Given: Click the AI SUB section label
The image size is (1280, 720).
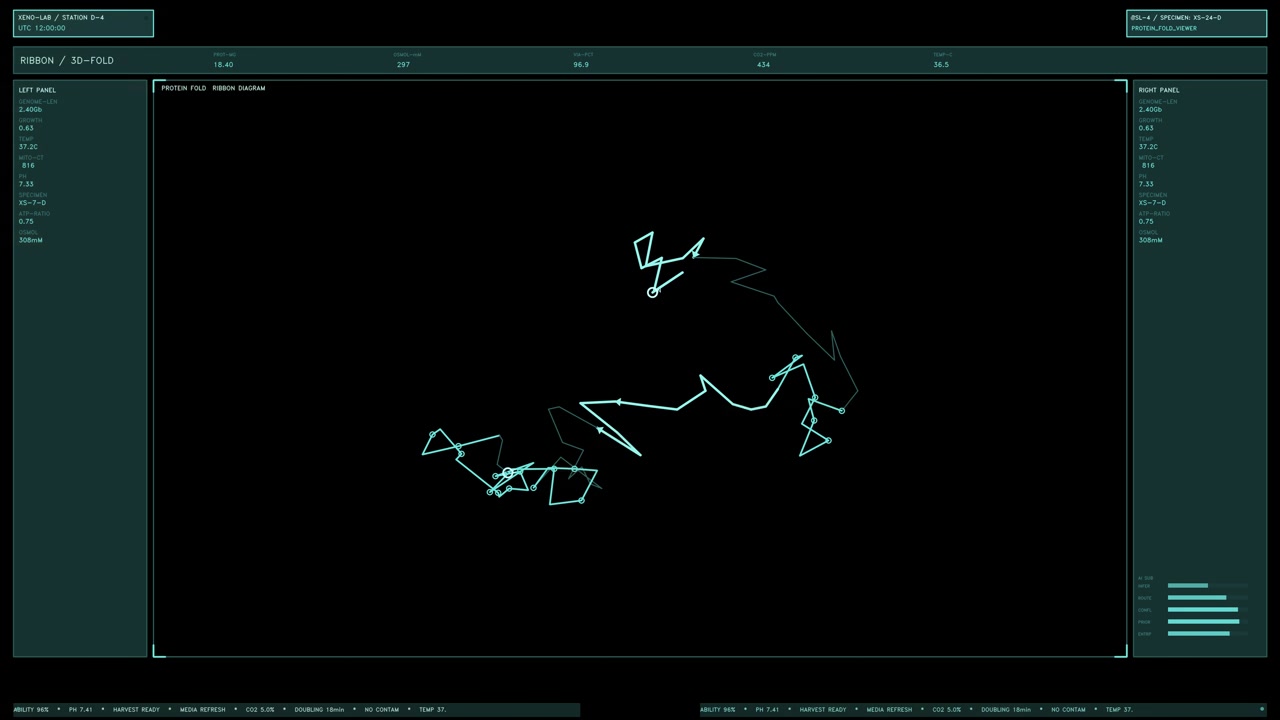Looking at the screenshot, I should coord(1145,578).
